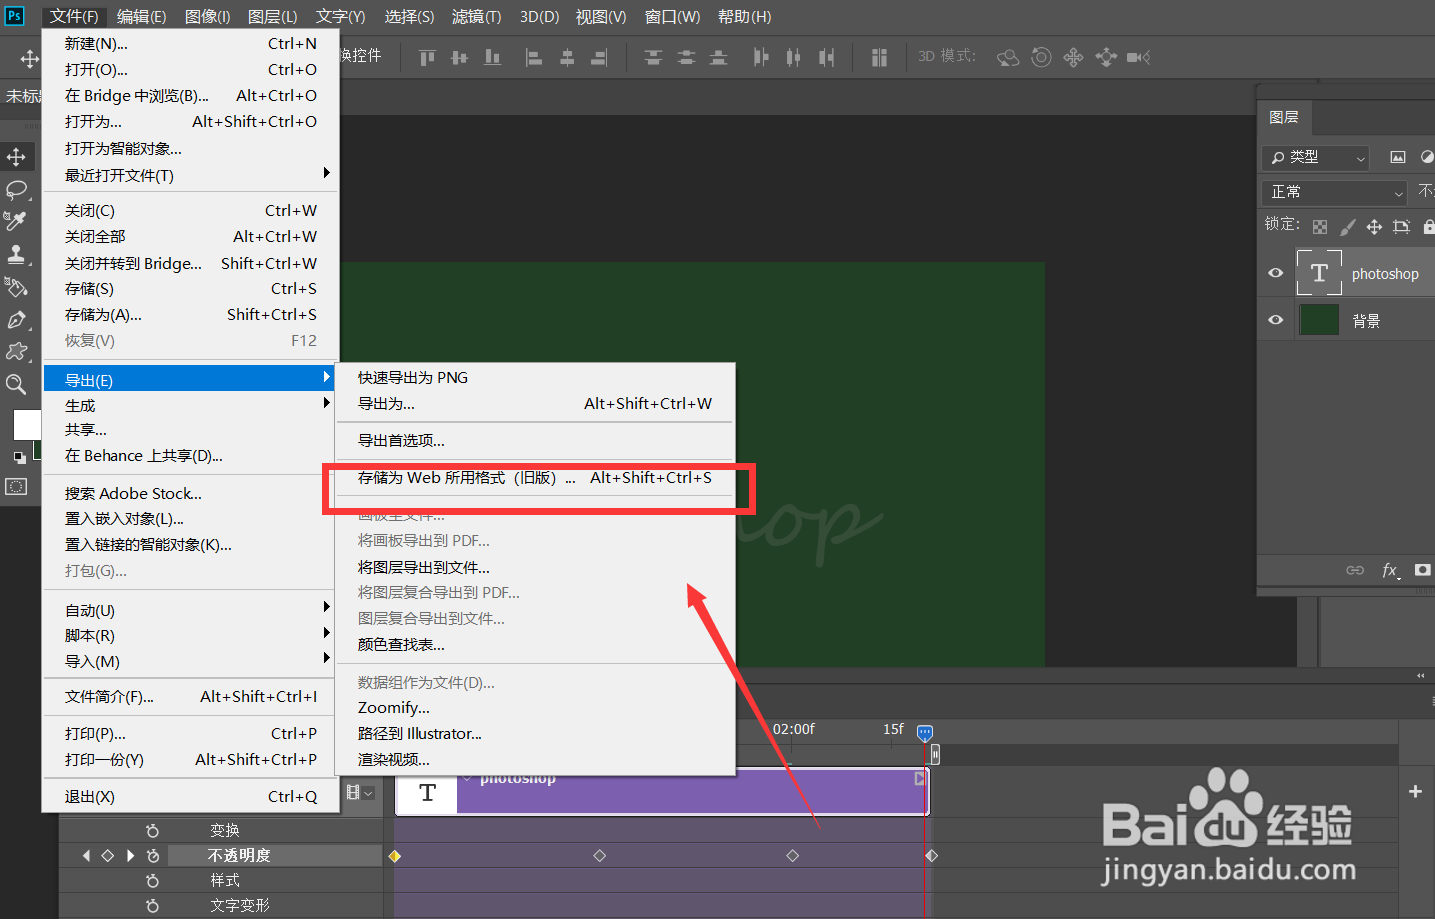This screenshot has width=1435, height=919.
Task: Toggle stopwatch for 变换 property
Action: tap(152, 831)
